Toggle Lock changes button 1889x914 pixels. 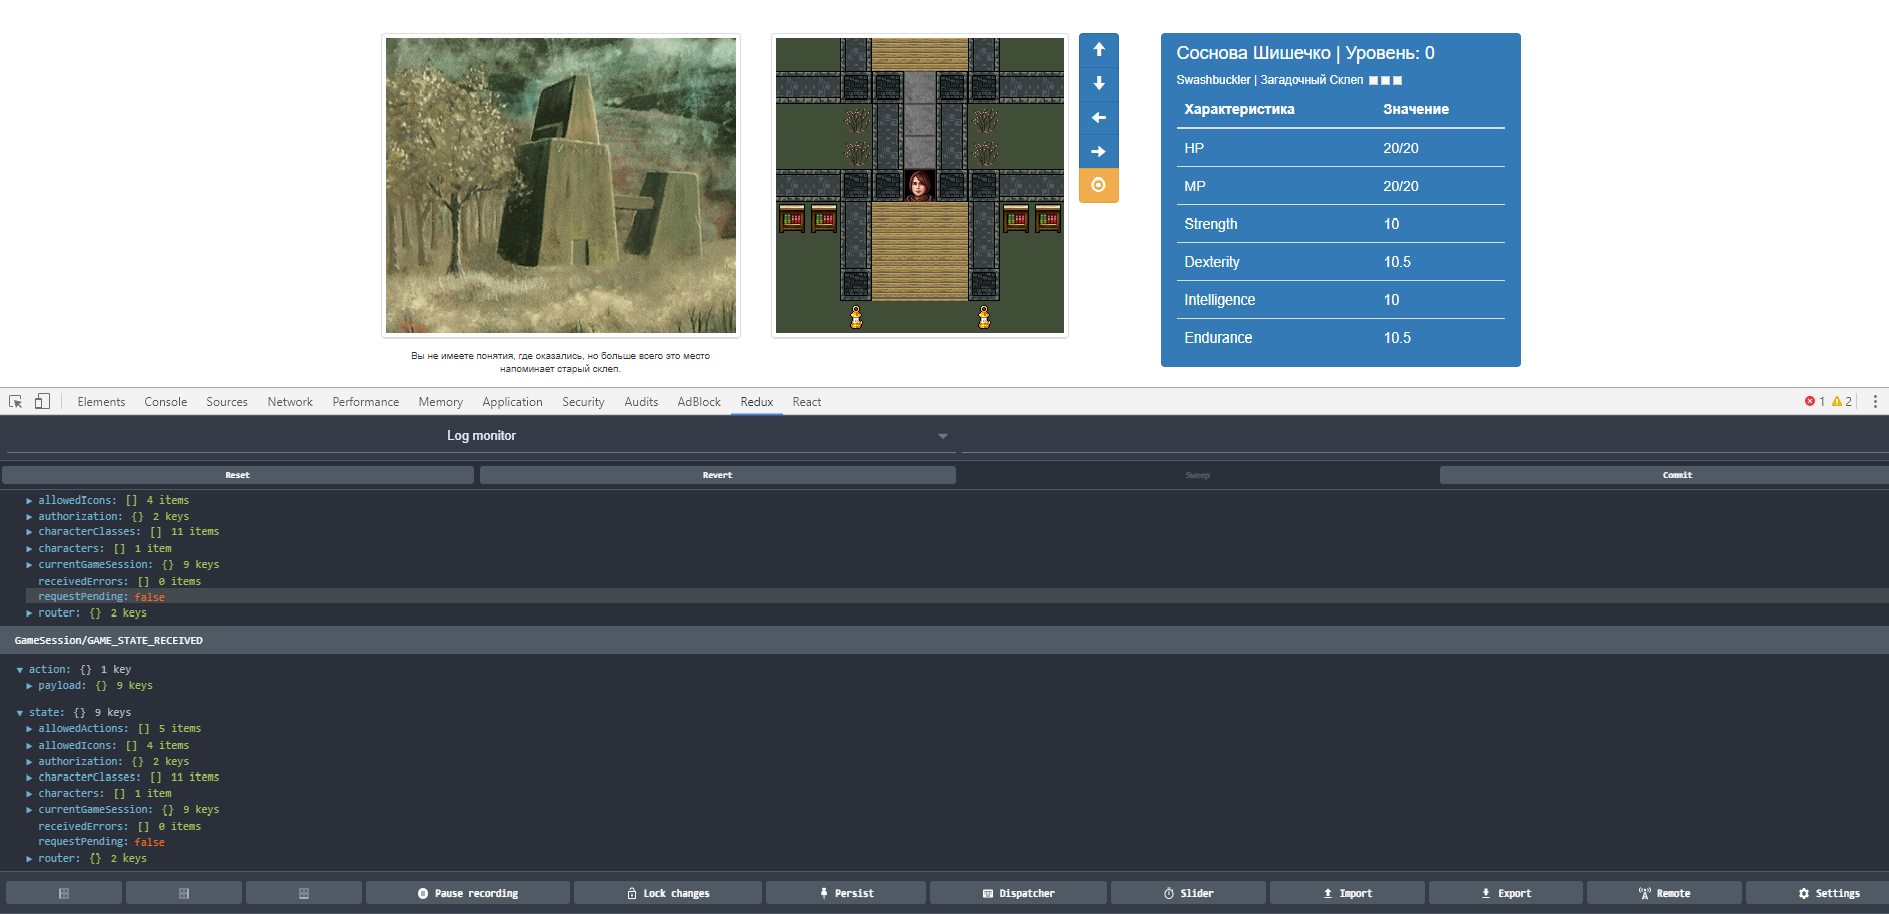(x=667, y=893)
